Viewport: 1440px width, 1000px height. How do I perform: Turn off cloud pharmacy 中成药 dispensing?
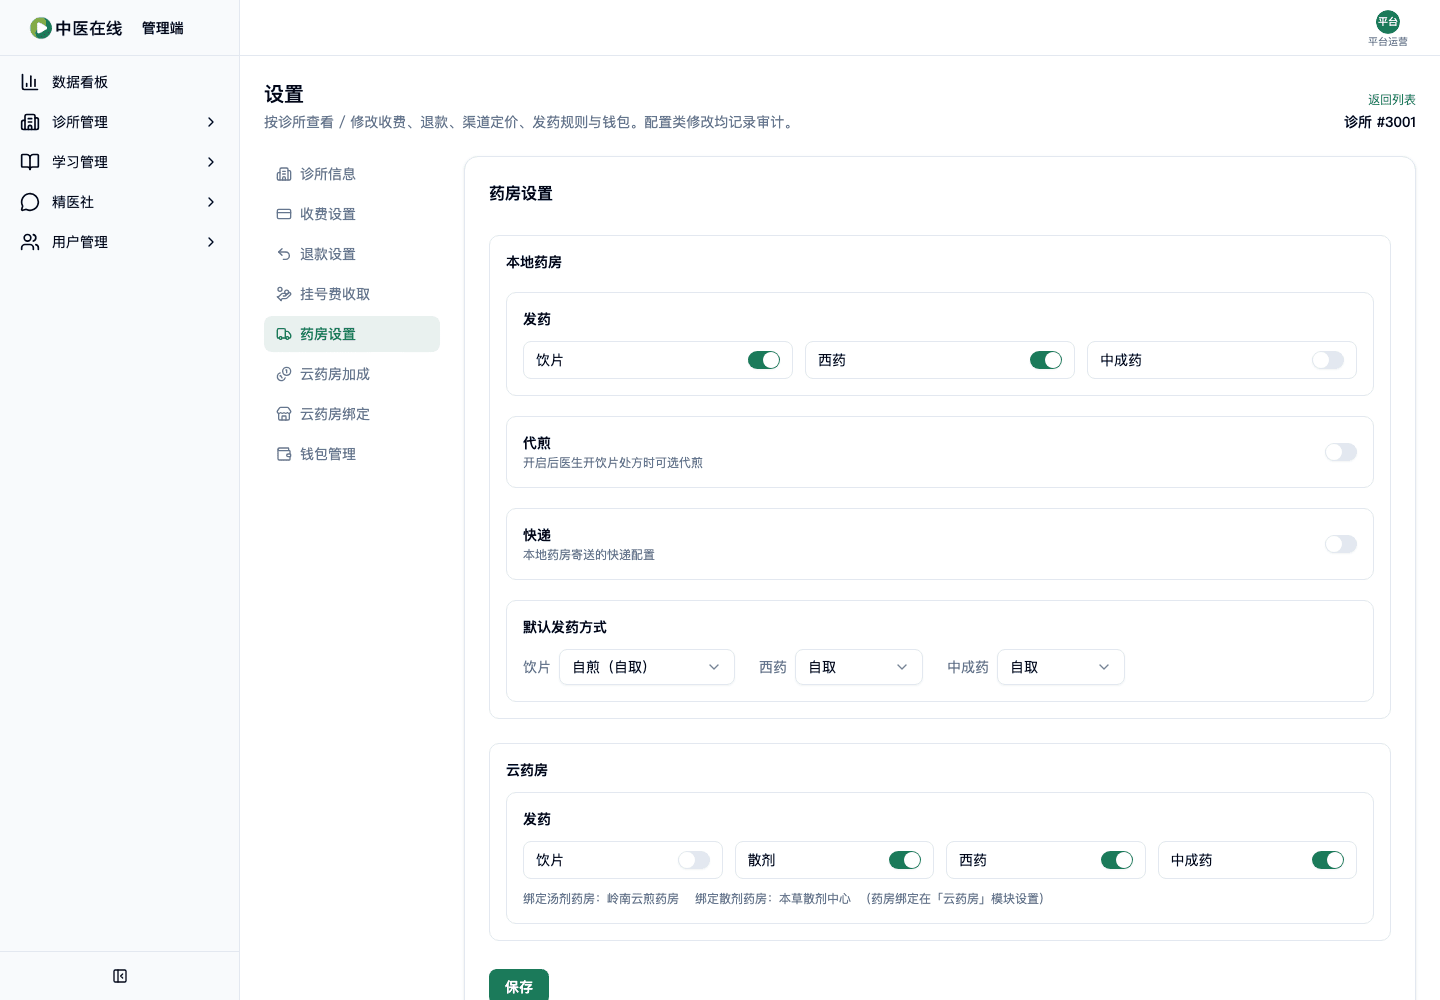tap(1328, 860)
